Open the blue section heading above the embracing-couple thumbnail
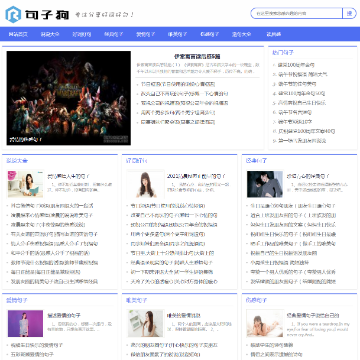The height and width of the screenshot is (360, 360). 256,161
